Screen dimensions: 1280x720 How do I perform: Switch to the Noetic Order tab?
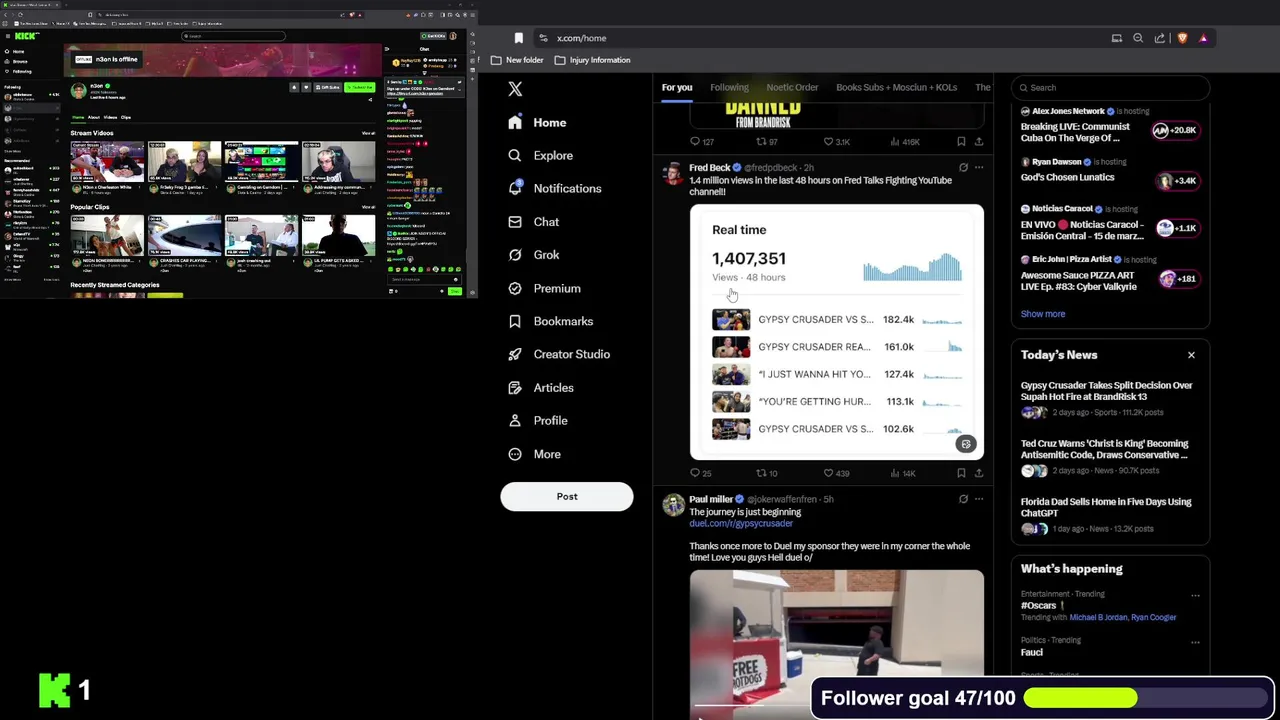coord(792,87)
